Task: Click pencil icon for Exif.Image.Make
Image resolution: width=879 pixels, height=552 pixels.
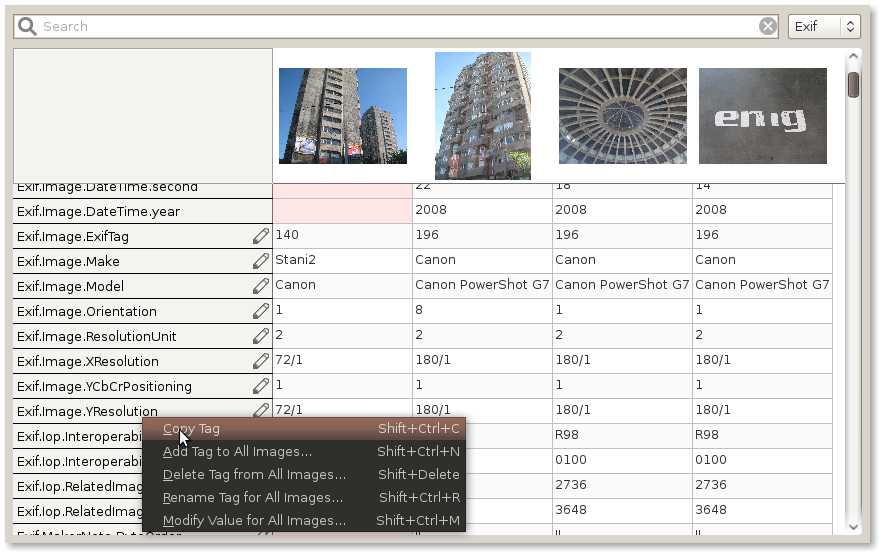Action: [x=261, y=261]
